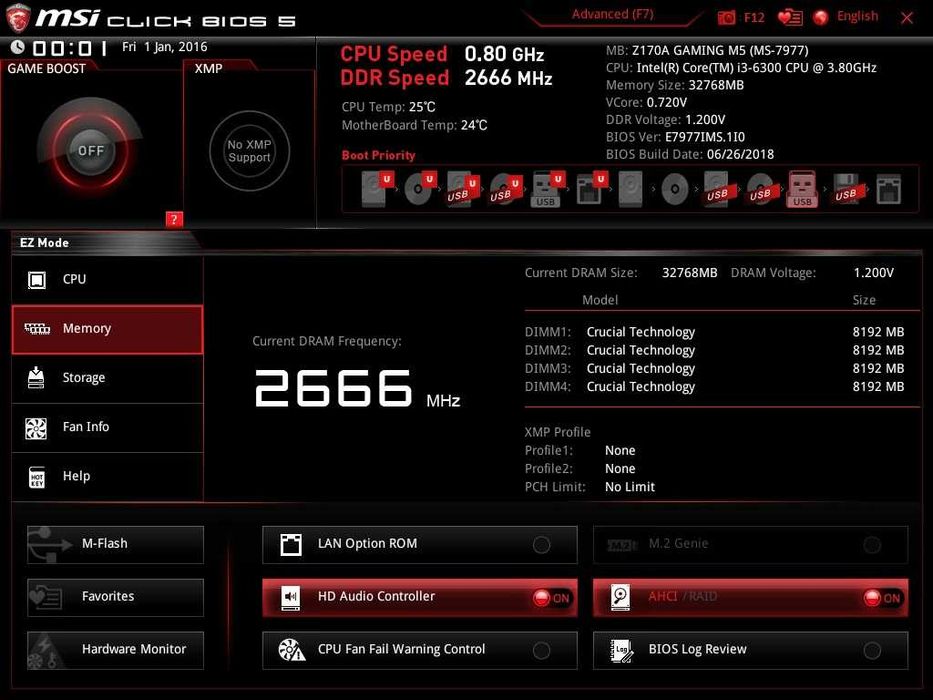Select highlighted legacy USB key boot icon

click(802, 189)
